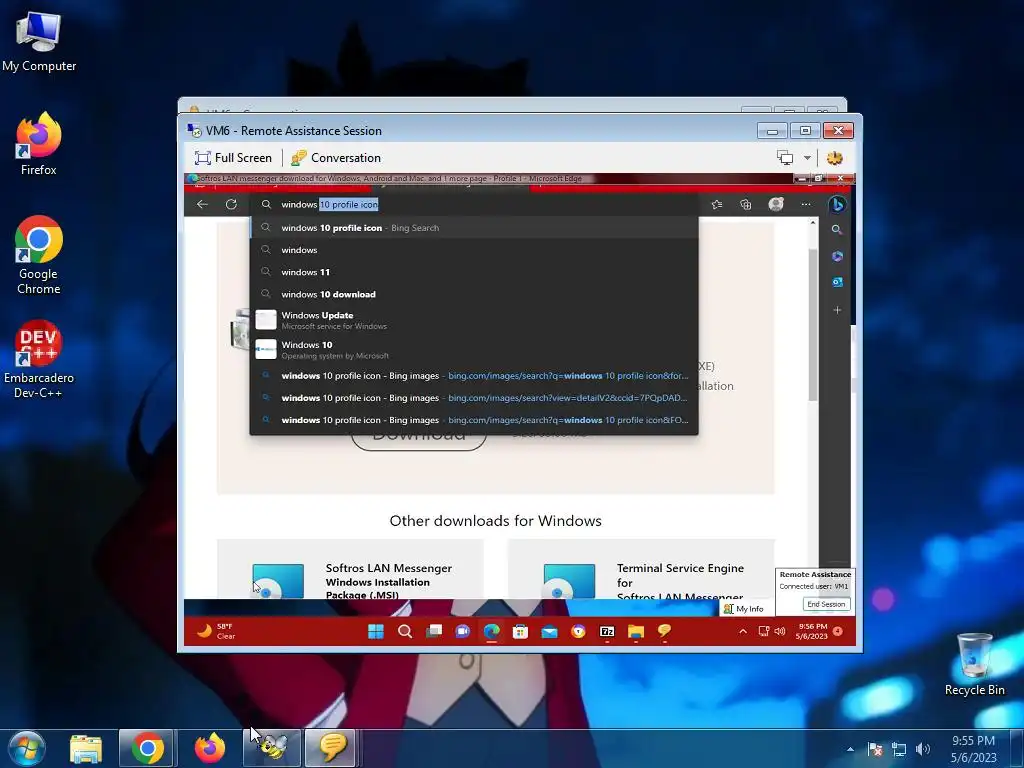Open the Outlook sidebar icon

coord(837,282)
